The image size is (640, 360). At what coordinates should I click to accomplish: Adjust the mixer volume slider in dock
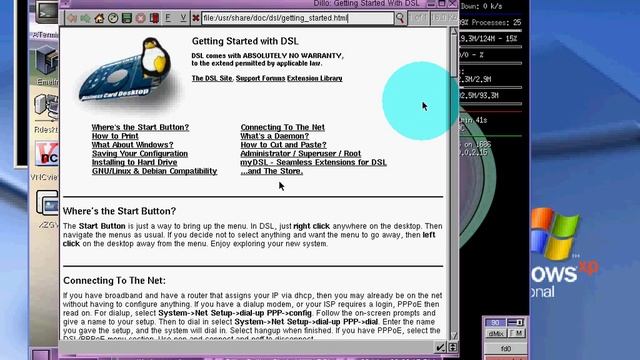[x=516, y=322]
